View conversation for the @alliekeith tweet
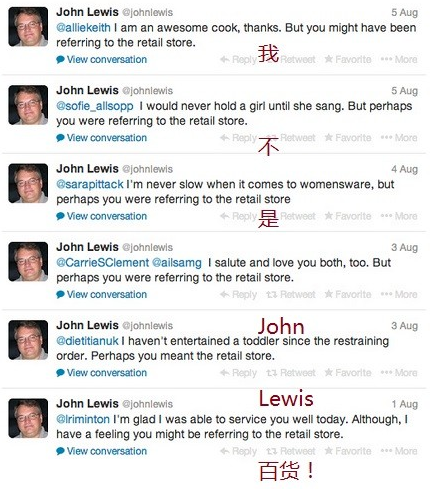This screenshot has width=432, height=489. (102, 59)
